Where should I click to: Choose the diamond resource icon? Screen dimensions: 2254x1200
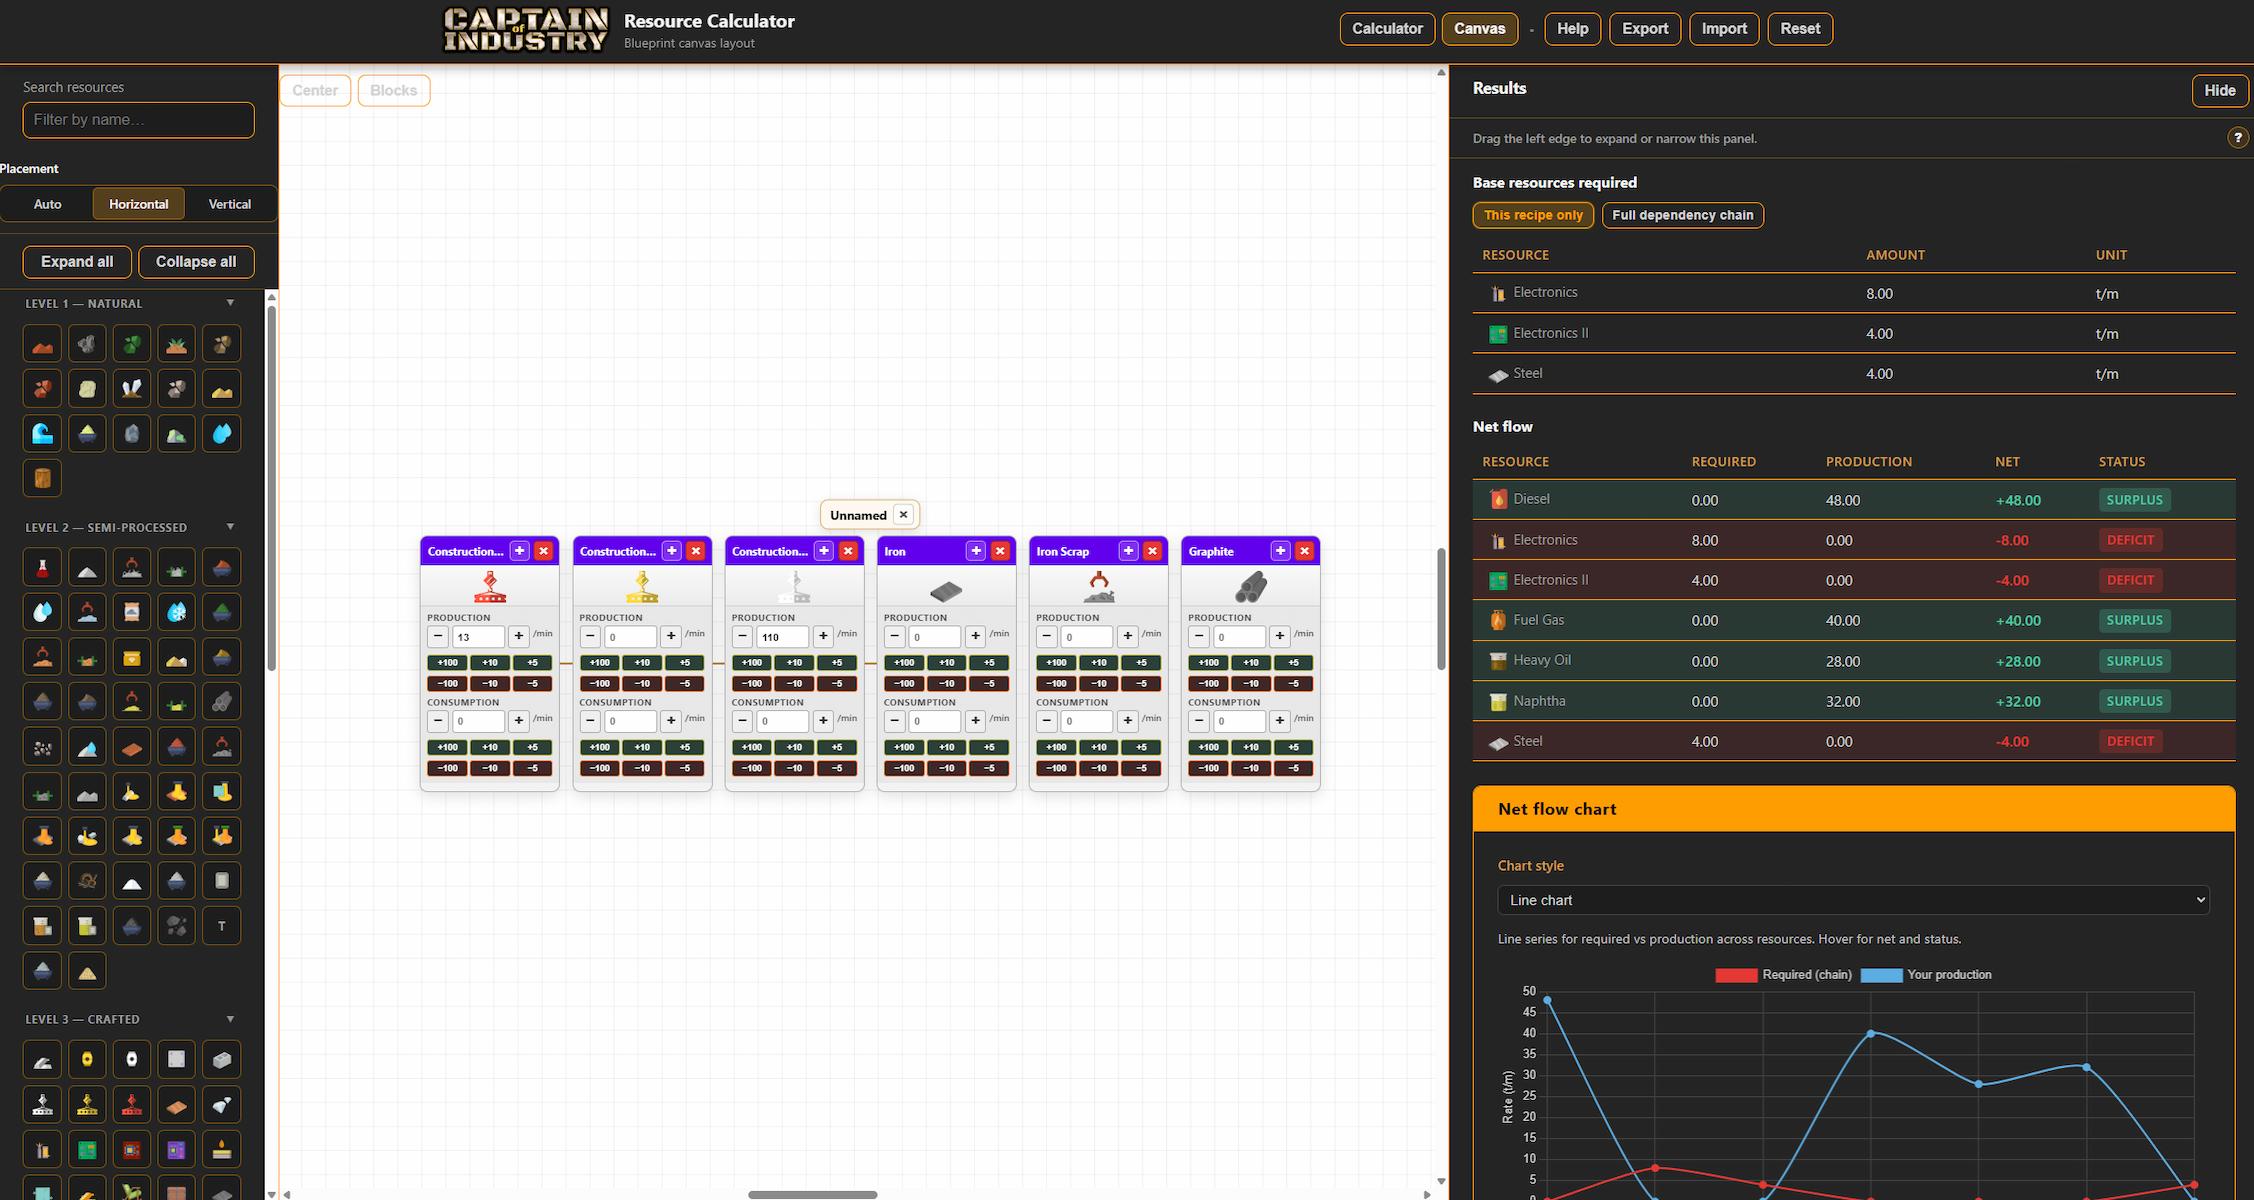pyautogui.click(x=221, y=1105)
